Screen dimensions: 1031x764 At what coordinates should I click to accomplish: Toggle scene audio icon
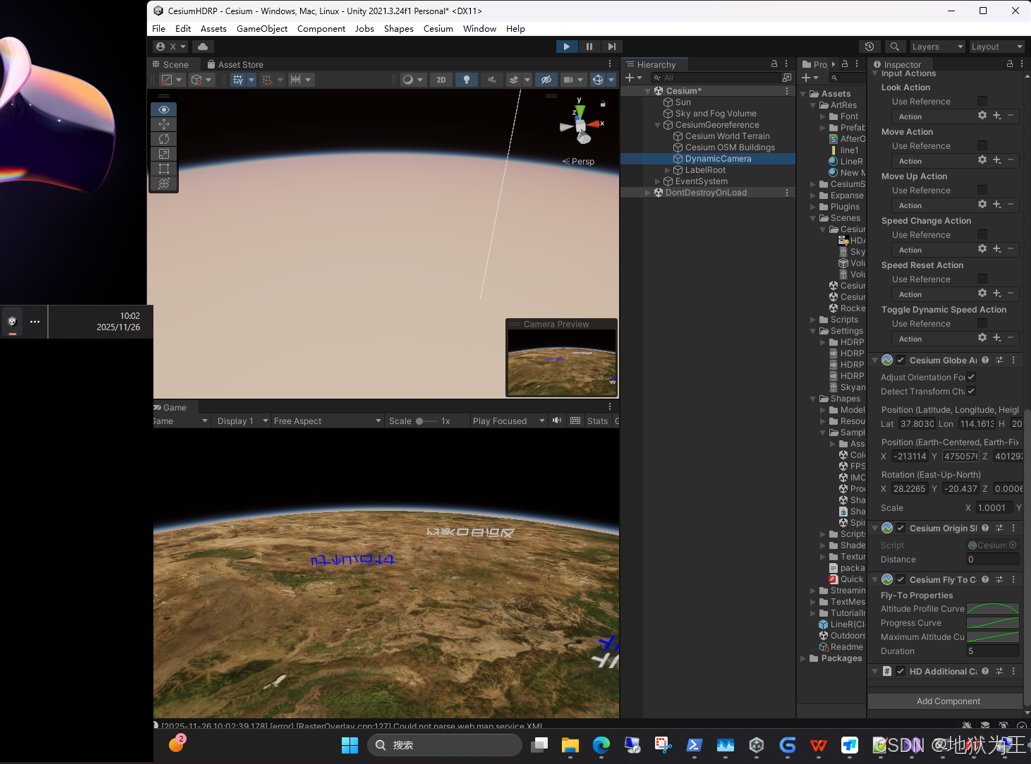coord(491,80)
